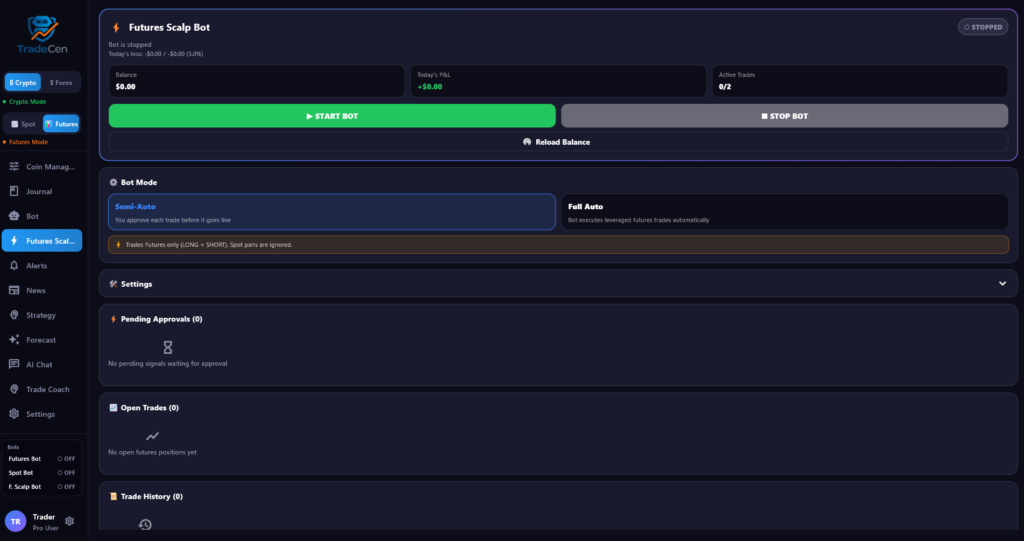Open sidebar Settings gear icon

pyautogui.click(x=14, y=414)
